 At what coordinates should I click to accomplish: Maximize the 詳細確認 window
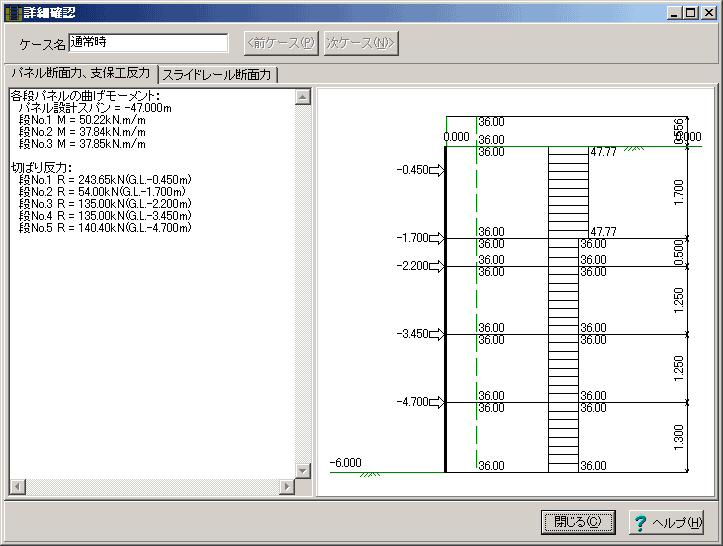(x=691, y=12)
